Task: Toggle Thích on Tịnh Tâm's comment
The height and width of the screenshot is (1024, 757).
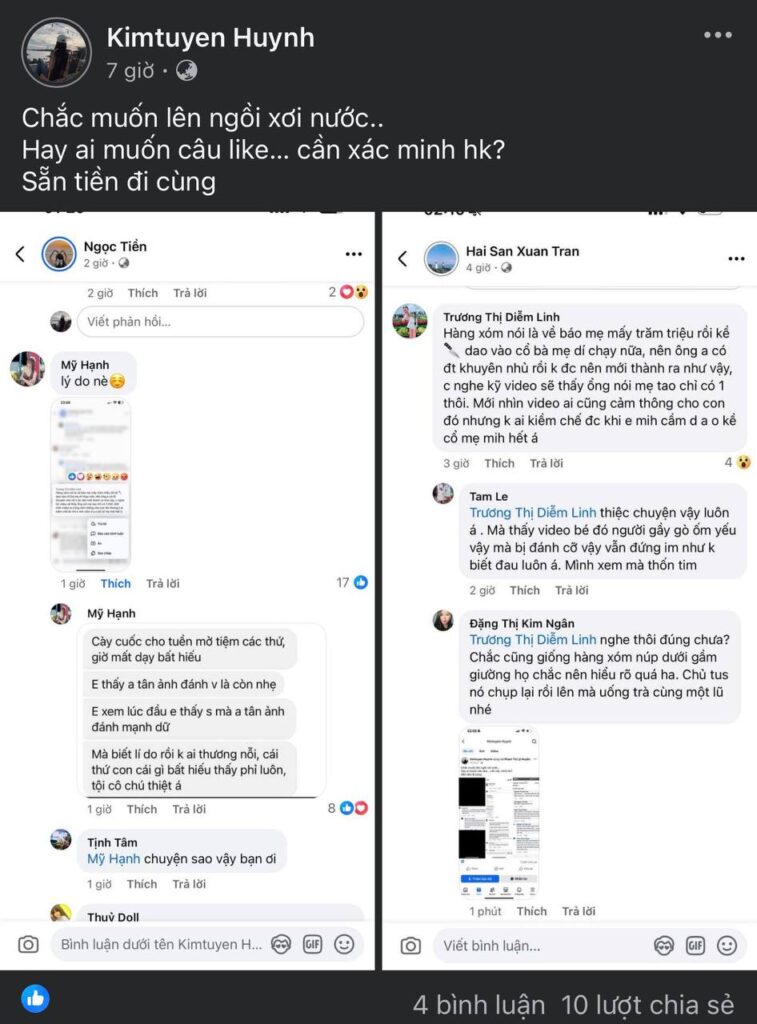Action: 142,884
